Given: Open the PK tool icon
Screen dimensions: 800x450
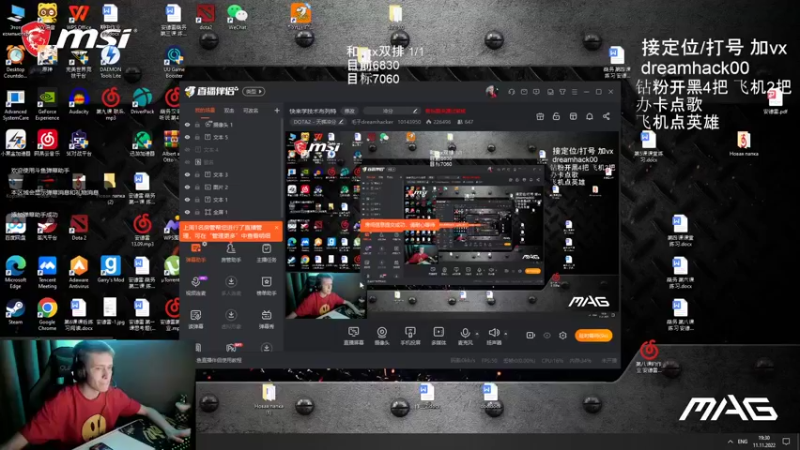Looking at the screenshot, I should point(231,348).
